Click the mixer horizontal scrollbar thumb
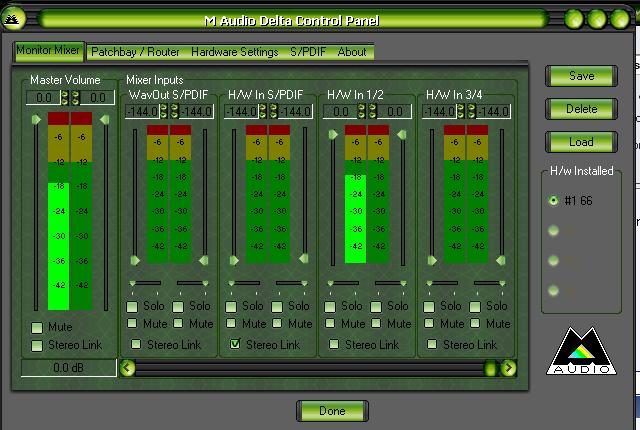The image size is (640, 430). click(490, 368)
